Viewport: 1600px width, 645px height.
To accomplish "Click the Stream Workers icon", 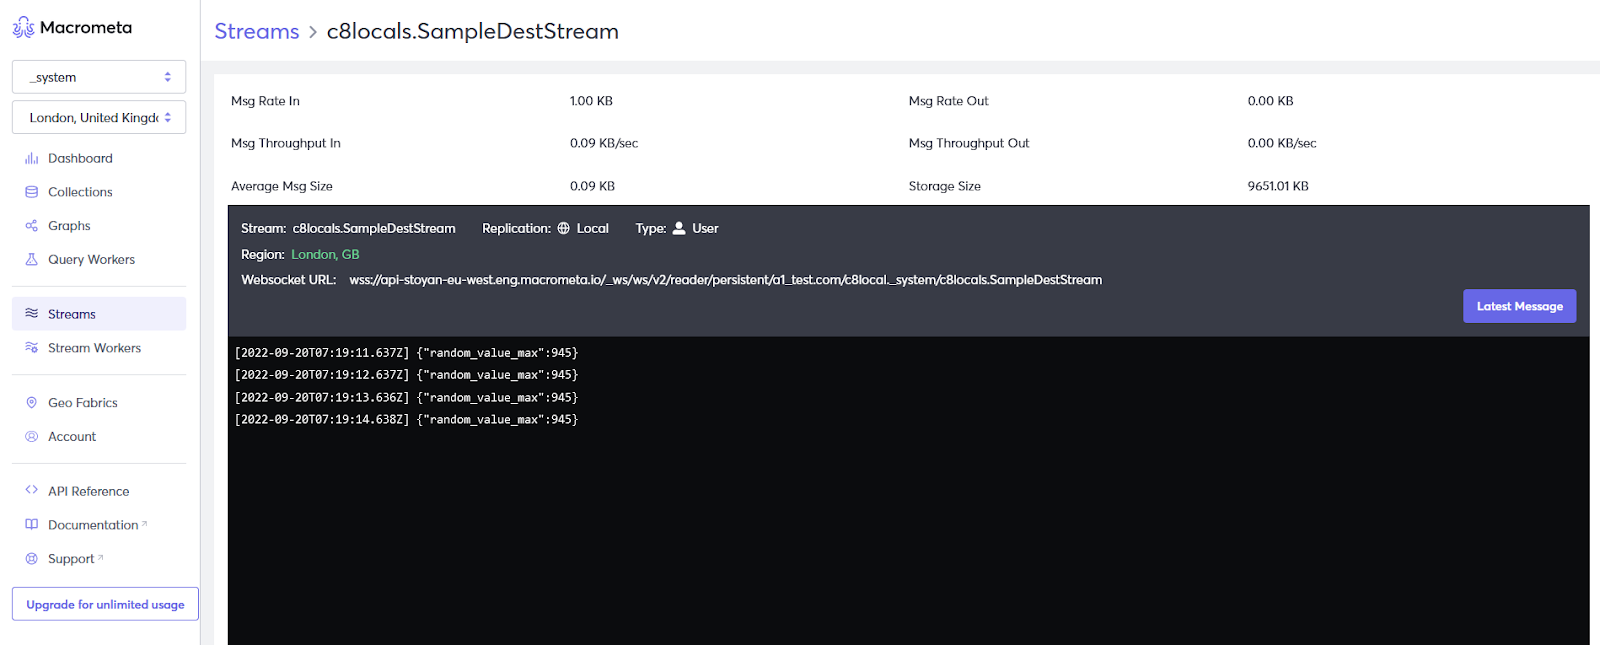I will (32, 348).
